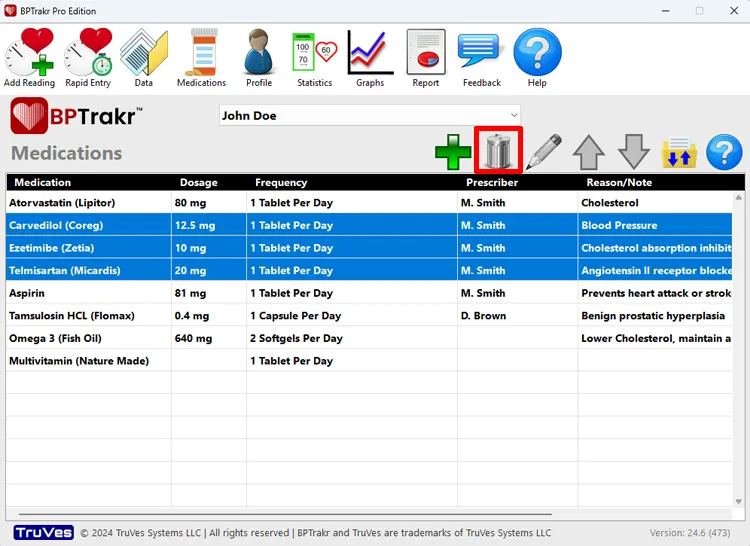The width and height of the screenshot is (750, 546).
Task: Move selected medication down with arrow
Action: click(634, 153)
